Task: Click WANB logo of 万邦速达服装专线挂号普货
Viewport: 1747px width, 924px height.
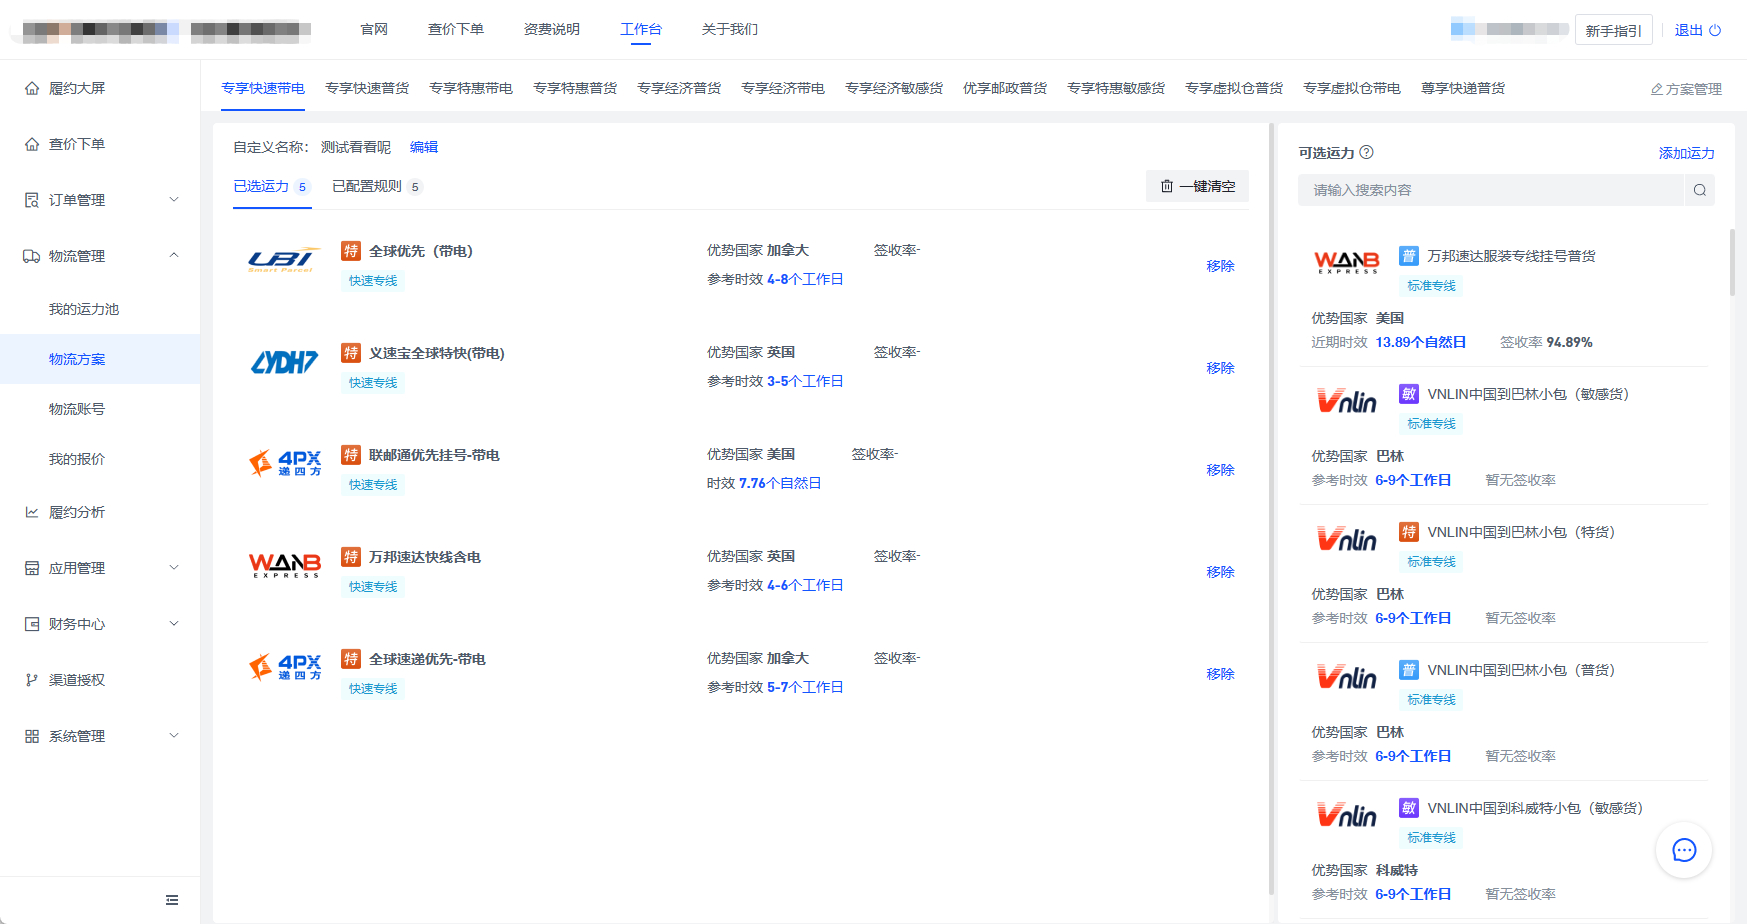Action: point(1346,263)
